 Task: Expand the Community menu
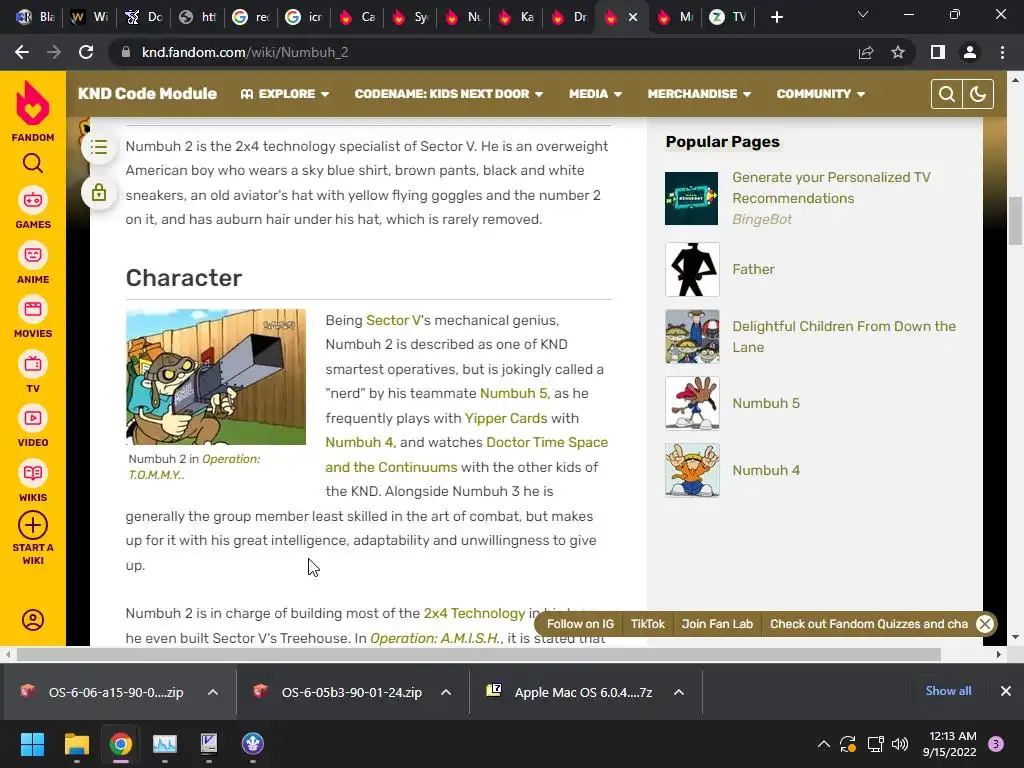pos(820,94)
